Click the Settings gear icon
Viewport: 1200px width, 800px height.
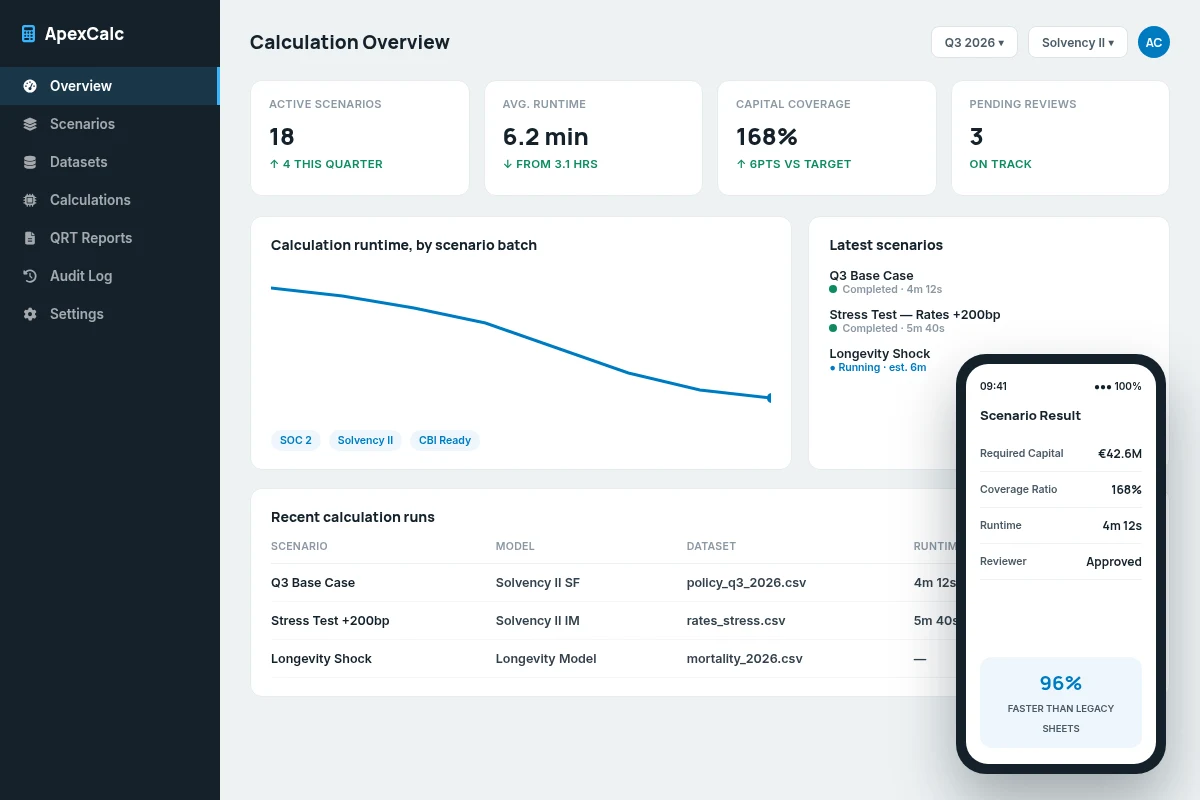pos(30,314)
